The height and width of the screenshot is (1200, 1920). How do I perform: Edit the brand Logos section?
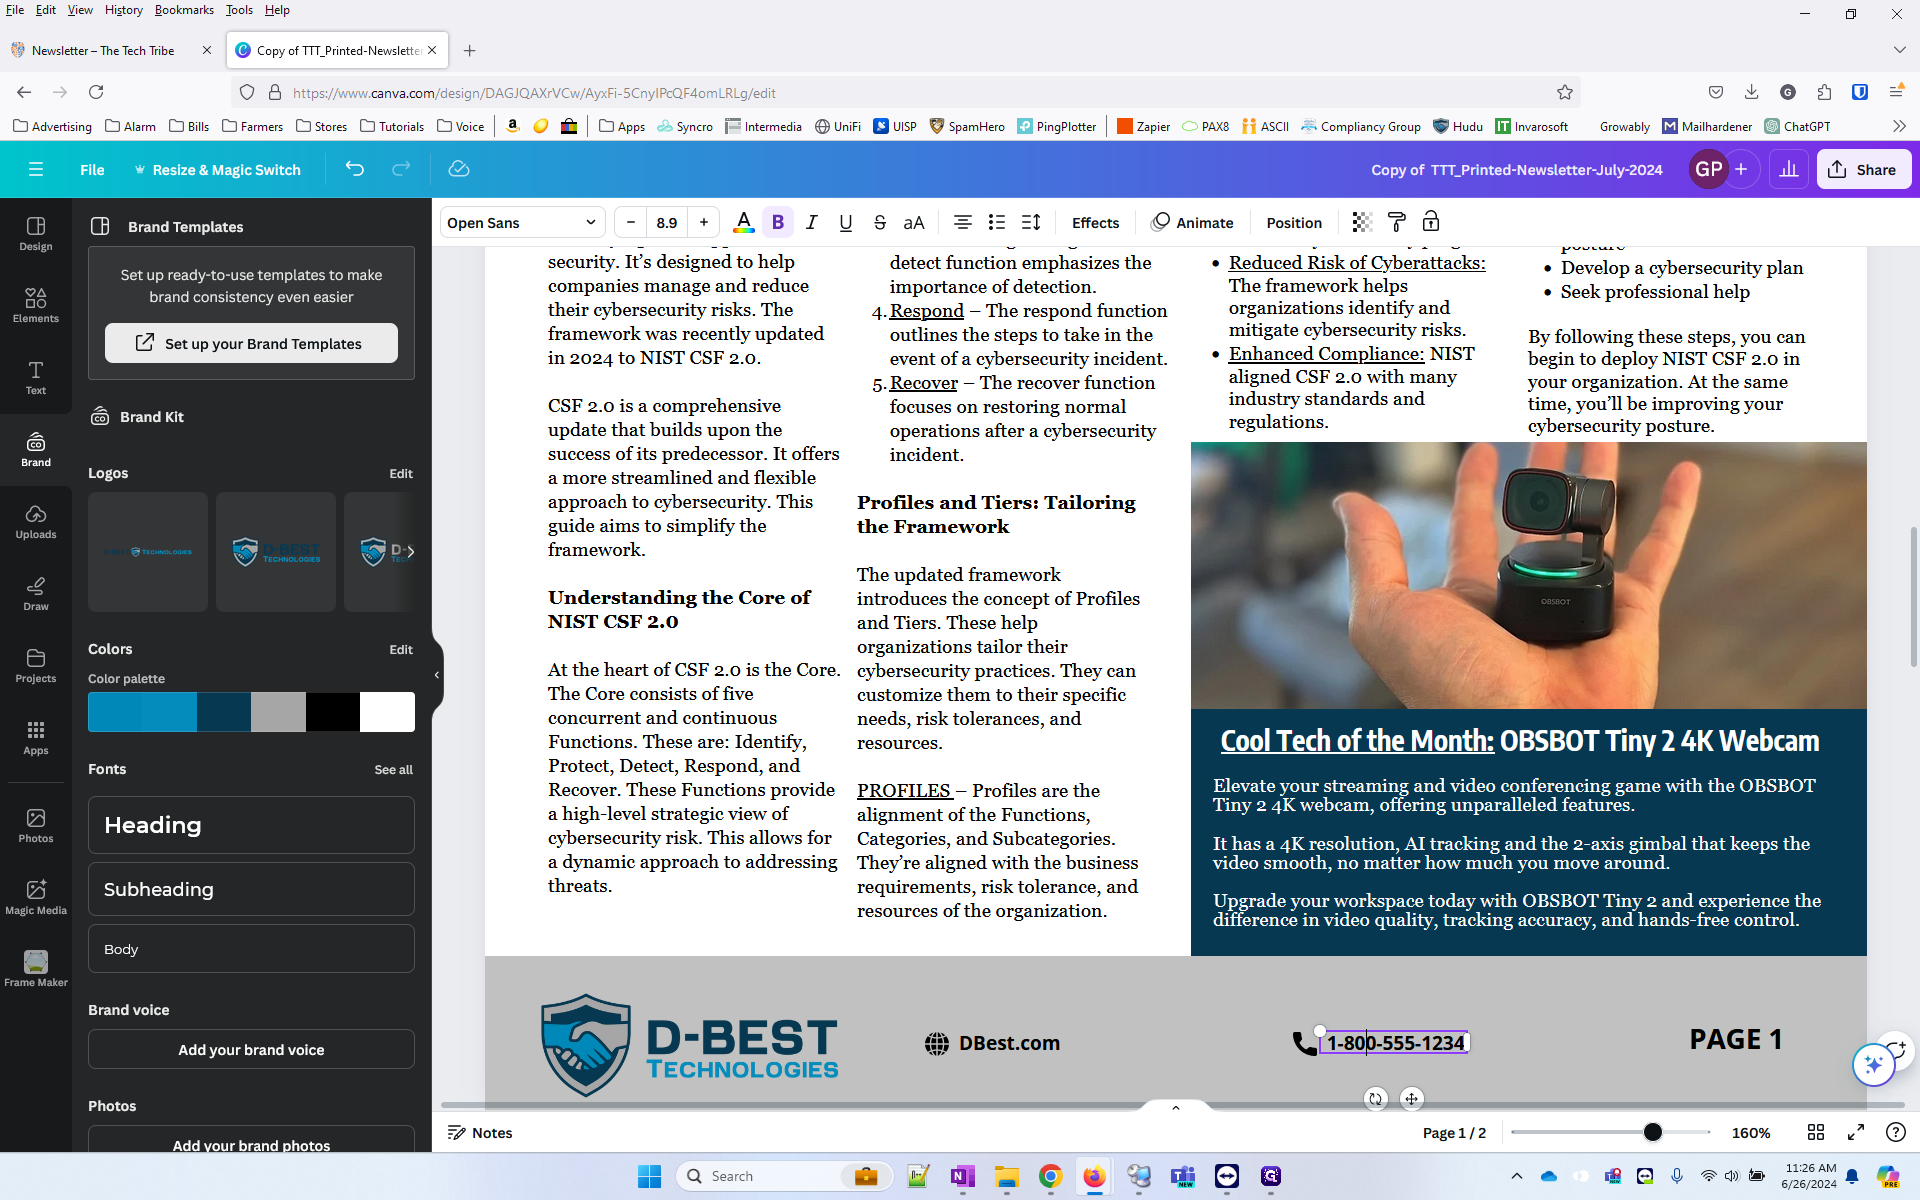[x=401, y=473]
